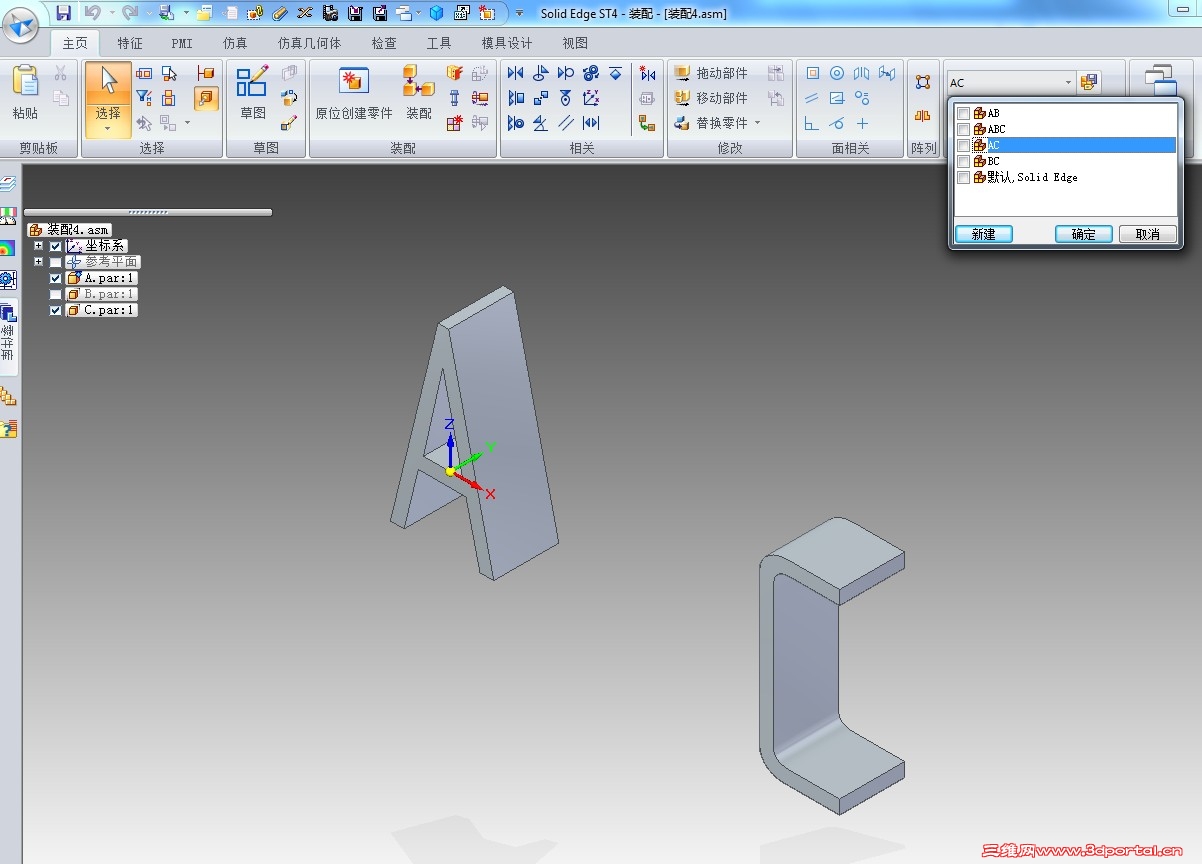This screenshot has width=1202, height=864.
Task: Click the blue 3D box icon in quick access toolbar
Action: [x=437, y=13]
